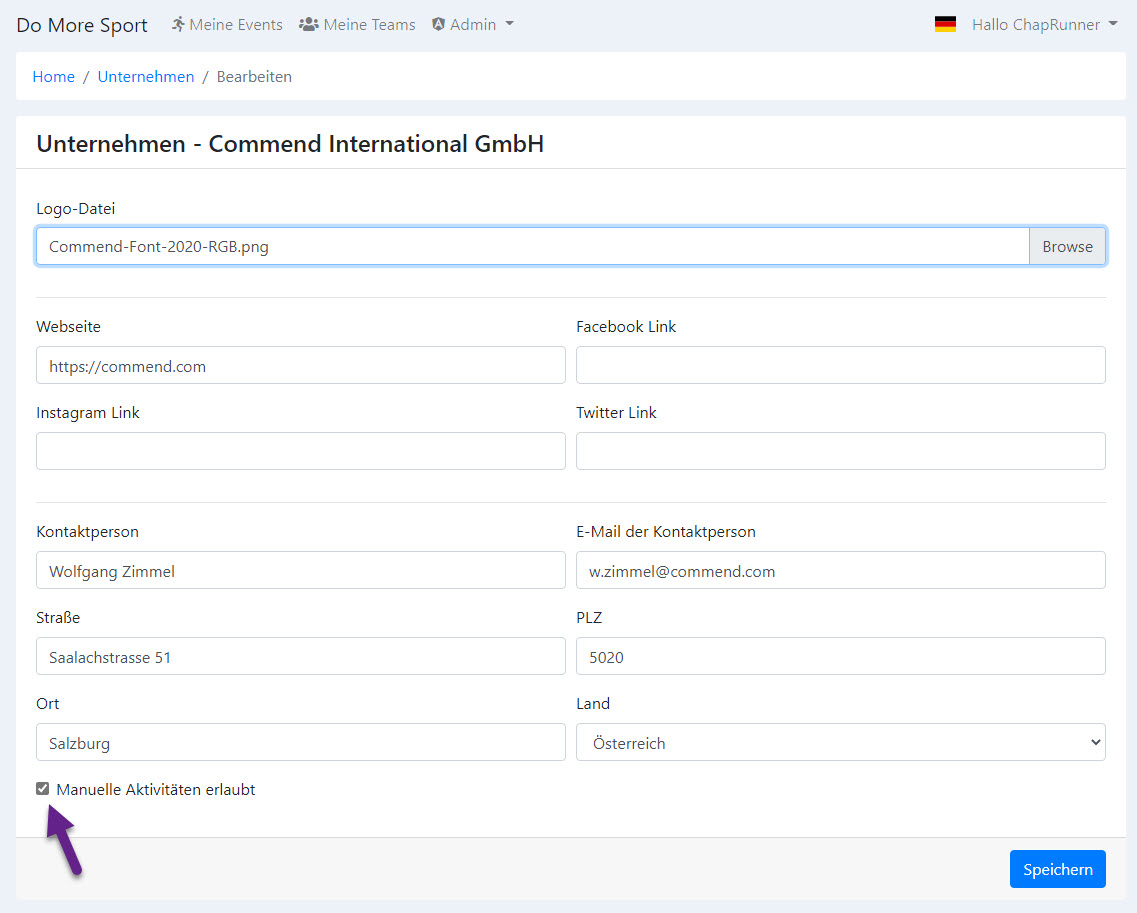The width and height of the screenshot is (1137, 913).
Task: Toggle the Manuelle Aktivitäten erlaubt checkbox
Action: click(43, 789)
